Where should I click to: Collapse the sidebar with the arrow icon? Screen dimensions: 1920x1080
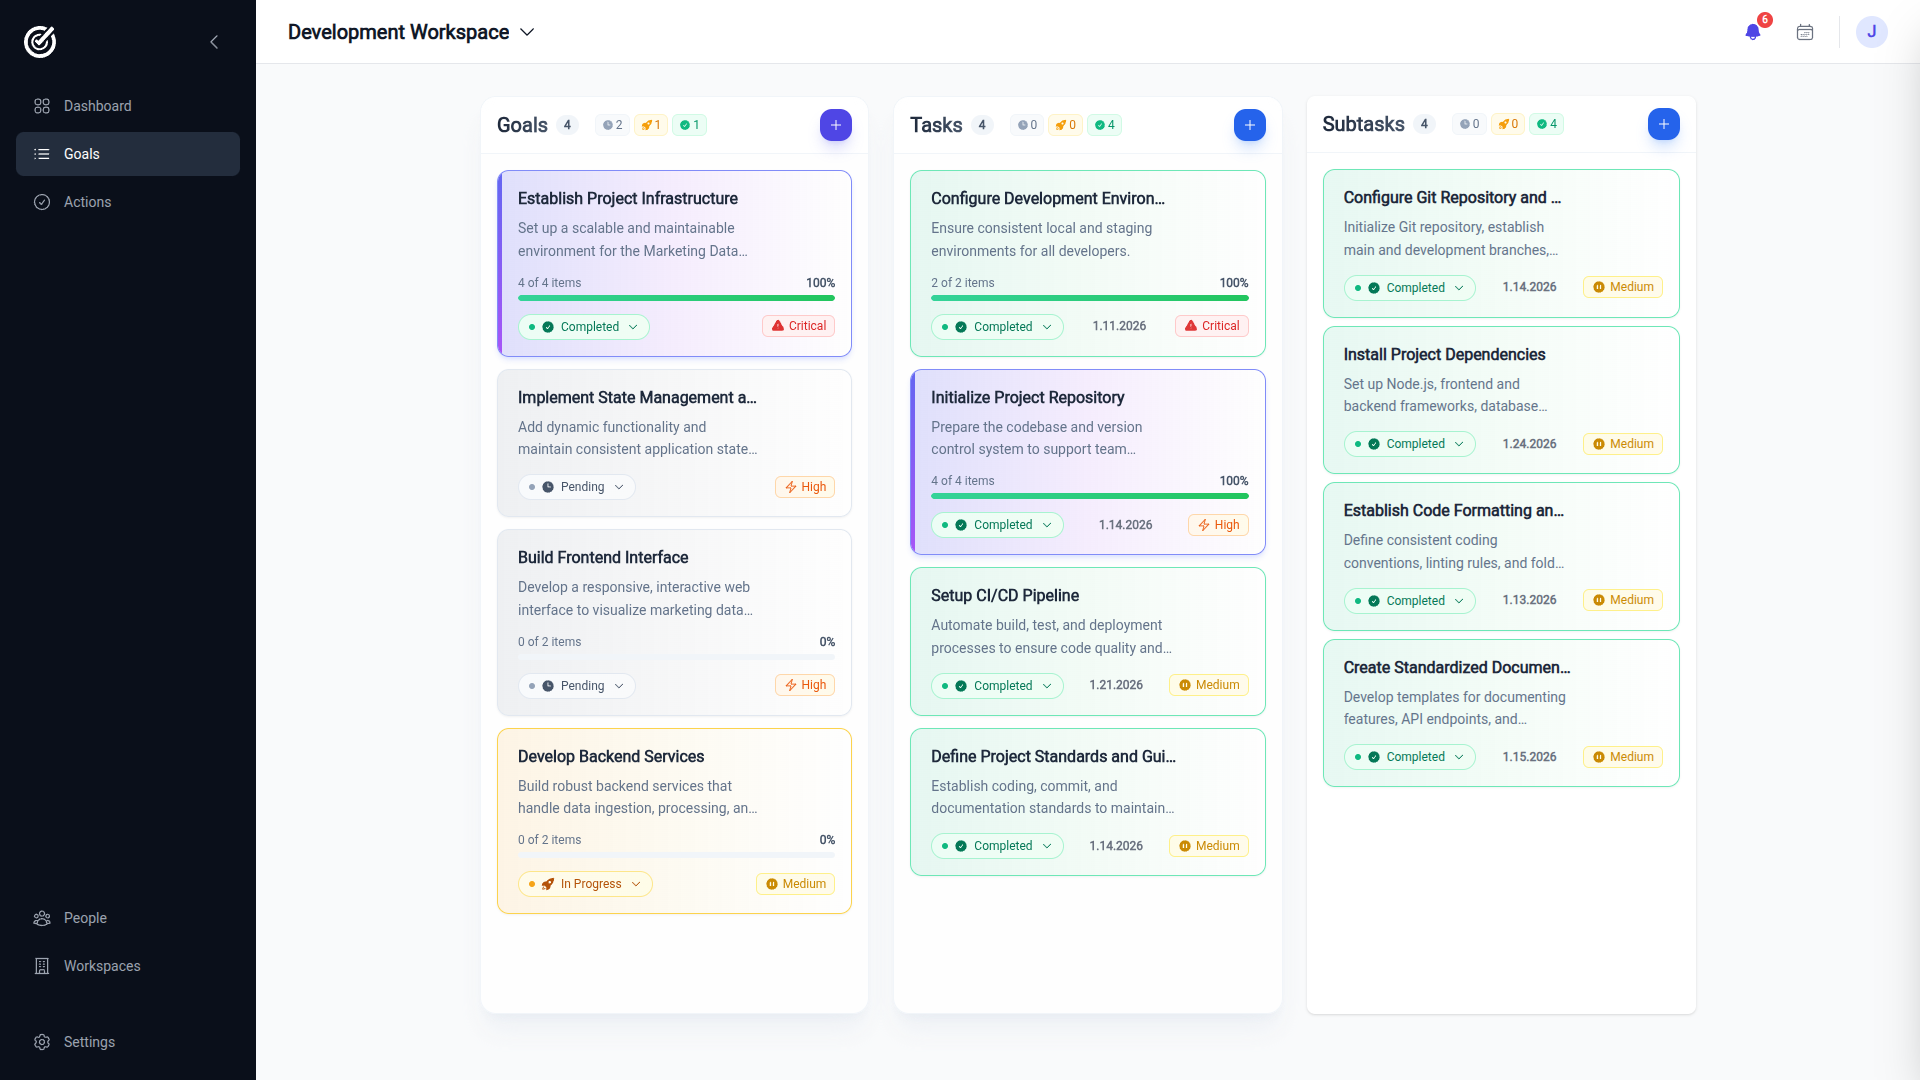pyautogui.click(x=214, y=42)
